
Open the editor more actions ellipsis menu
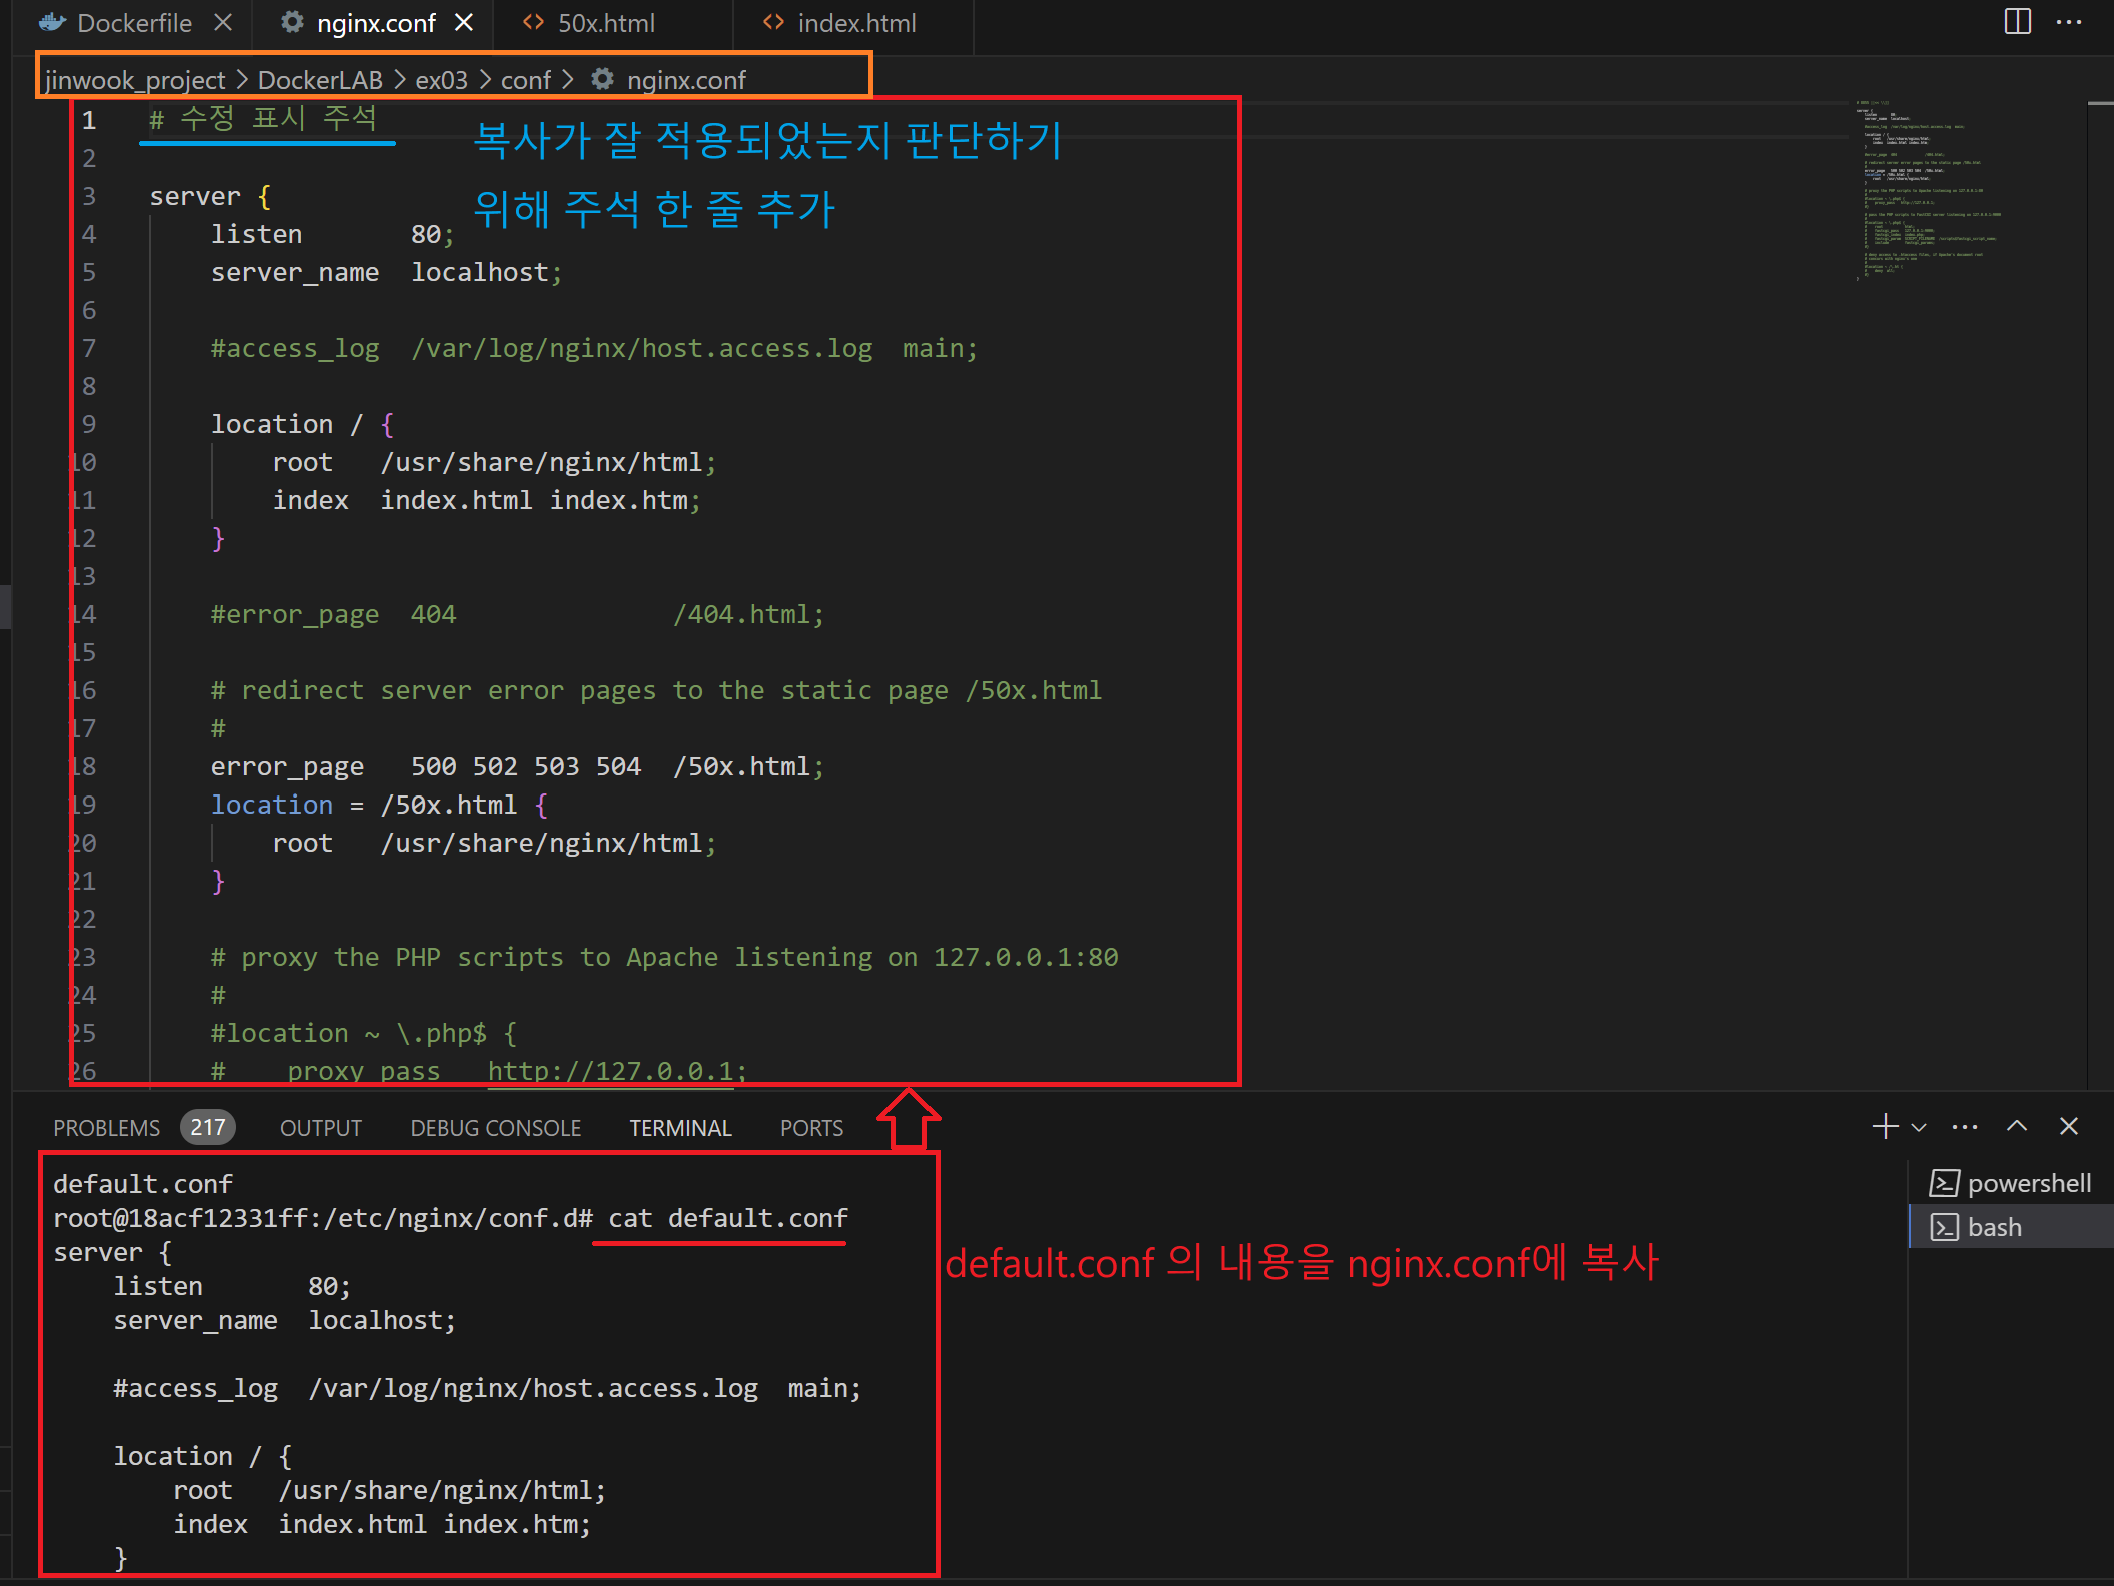pyautogui.click(x=2069, y=22)
